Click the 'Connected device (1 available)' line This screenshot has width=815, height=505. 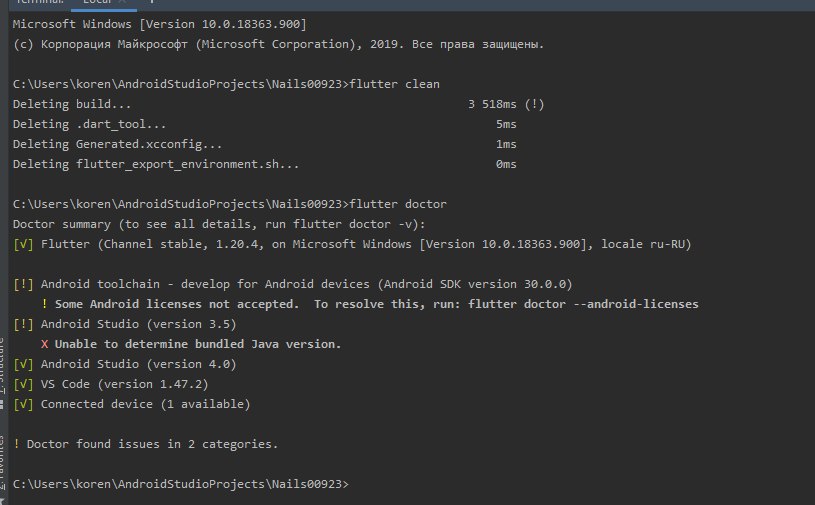pos(132,404)
